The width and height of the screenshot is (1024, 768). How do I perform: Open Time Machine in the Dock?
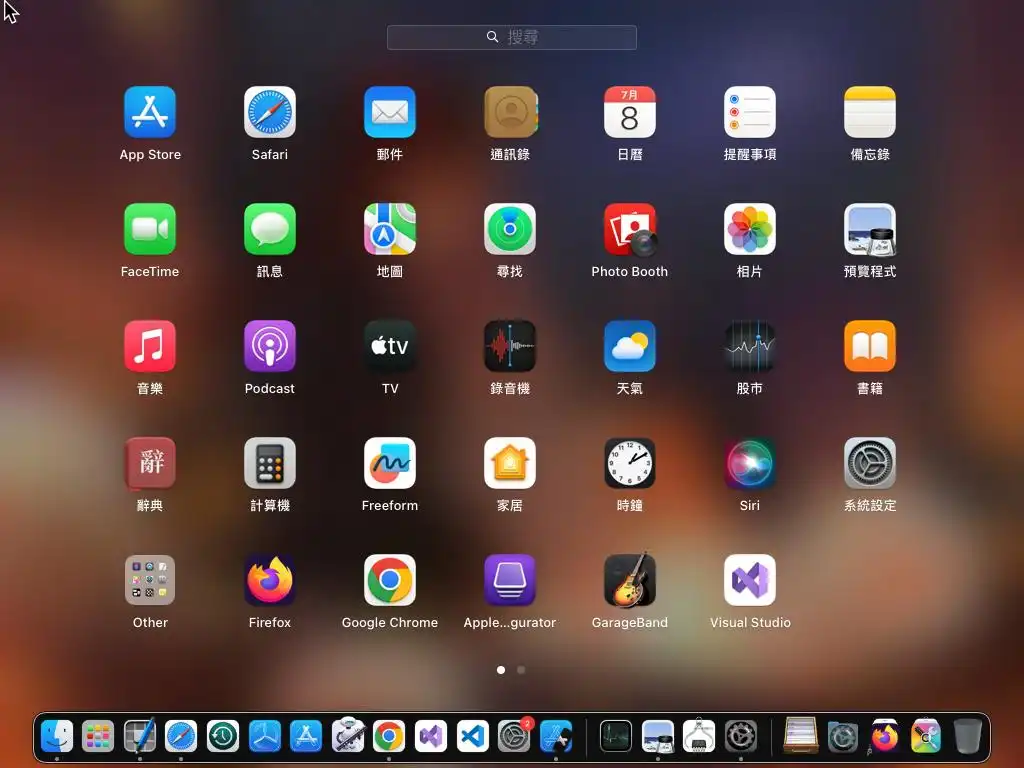click(223, 736)
